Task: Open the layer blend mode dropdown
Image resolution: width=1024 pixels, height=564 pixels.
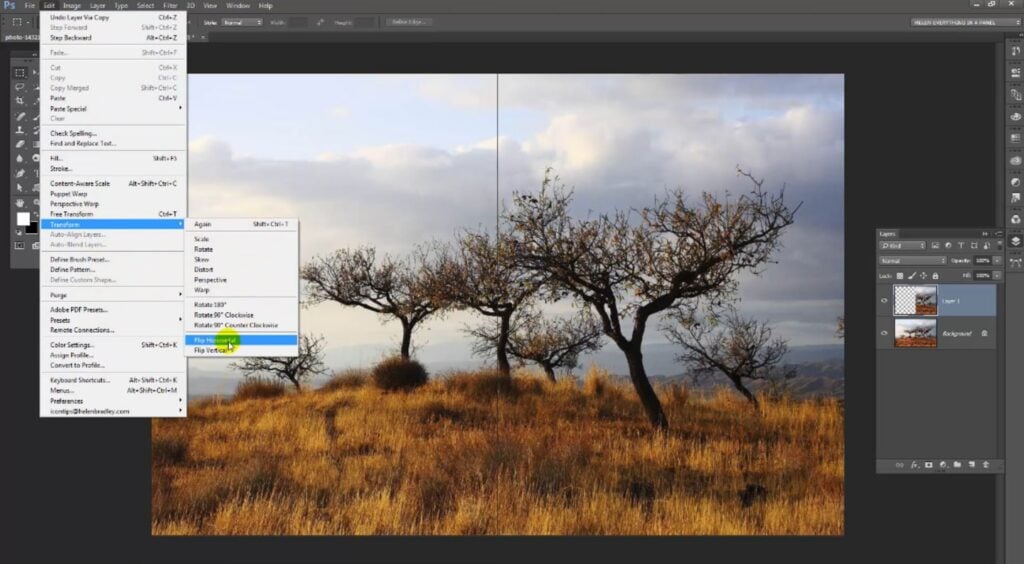Action: [x=912, y=260]
